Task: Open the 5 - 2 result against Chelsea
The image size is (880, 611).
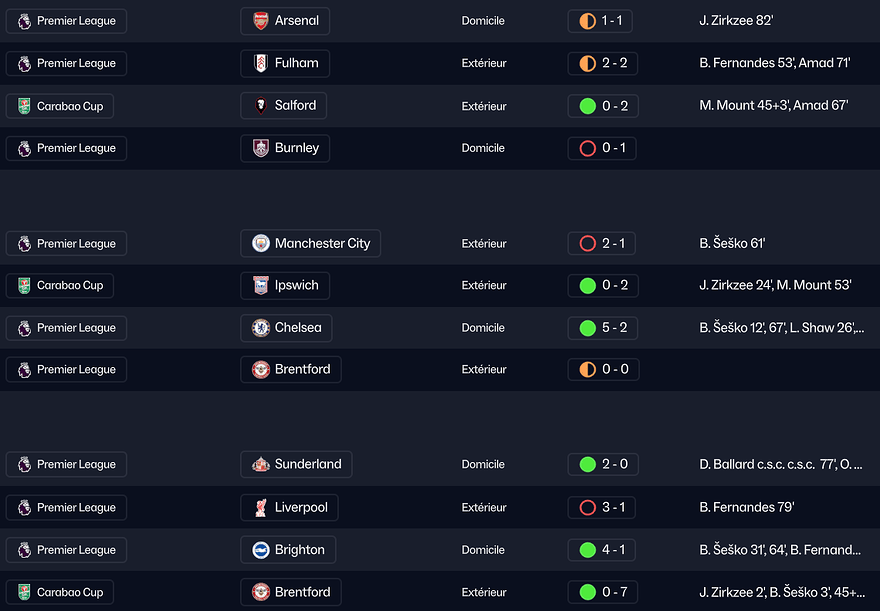Action: point(601,327)
